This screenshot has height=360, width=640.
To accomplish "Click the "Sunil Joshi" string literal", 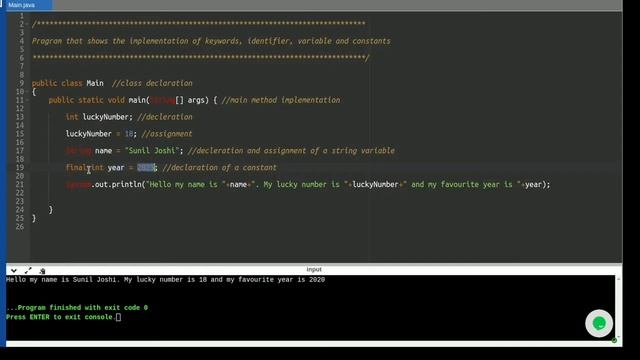I will tap(152, 151).
